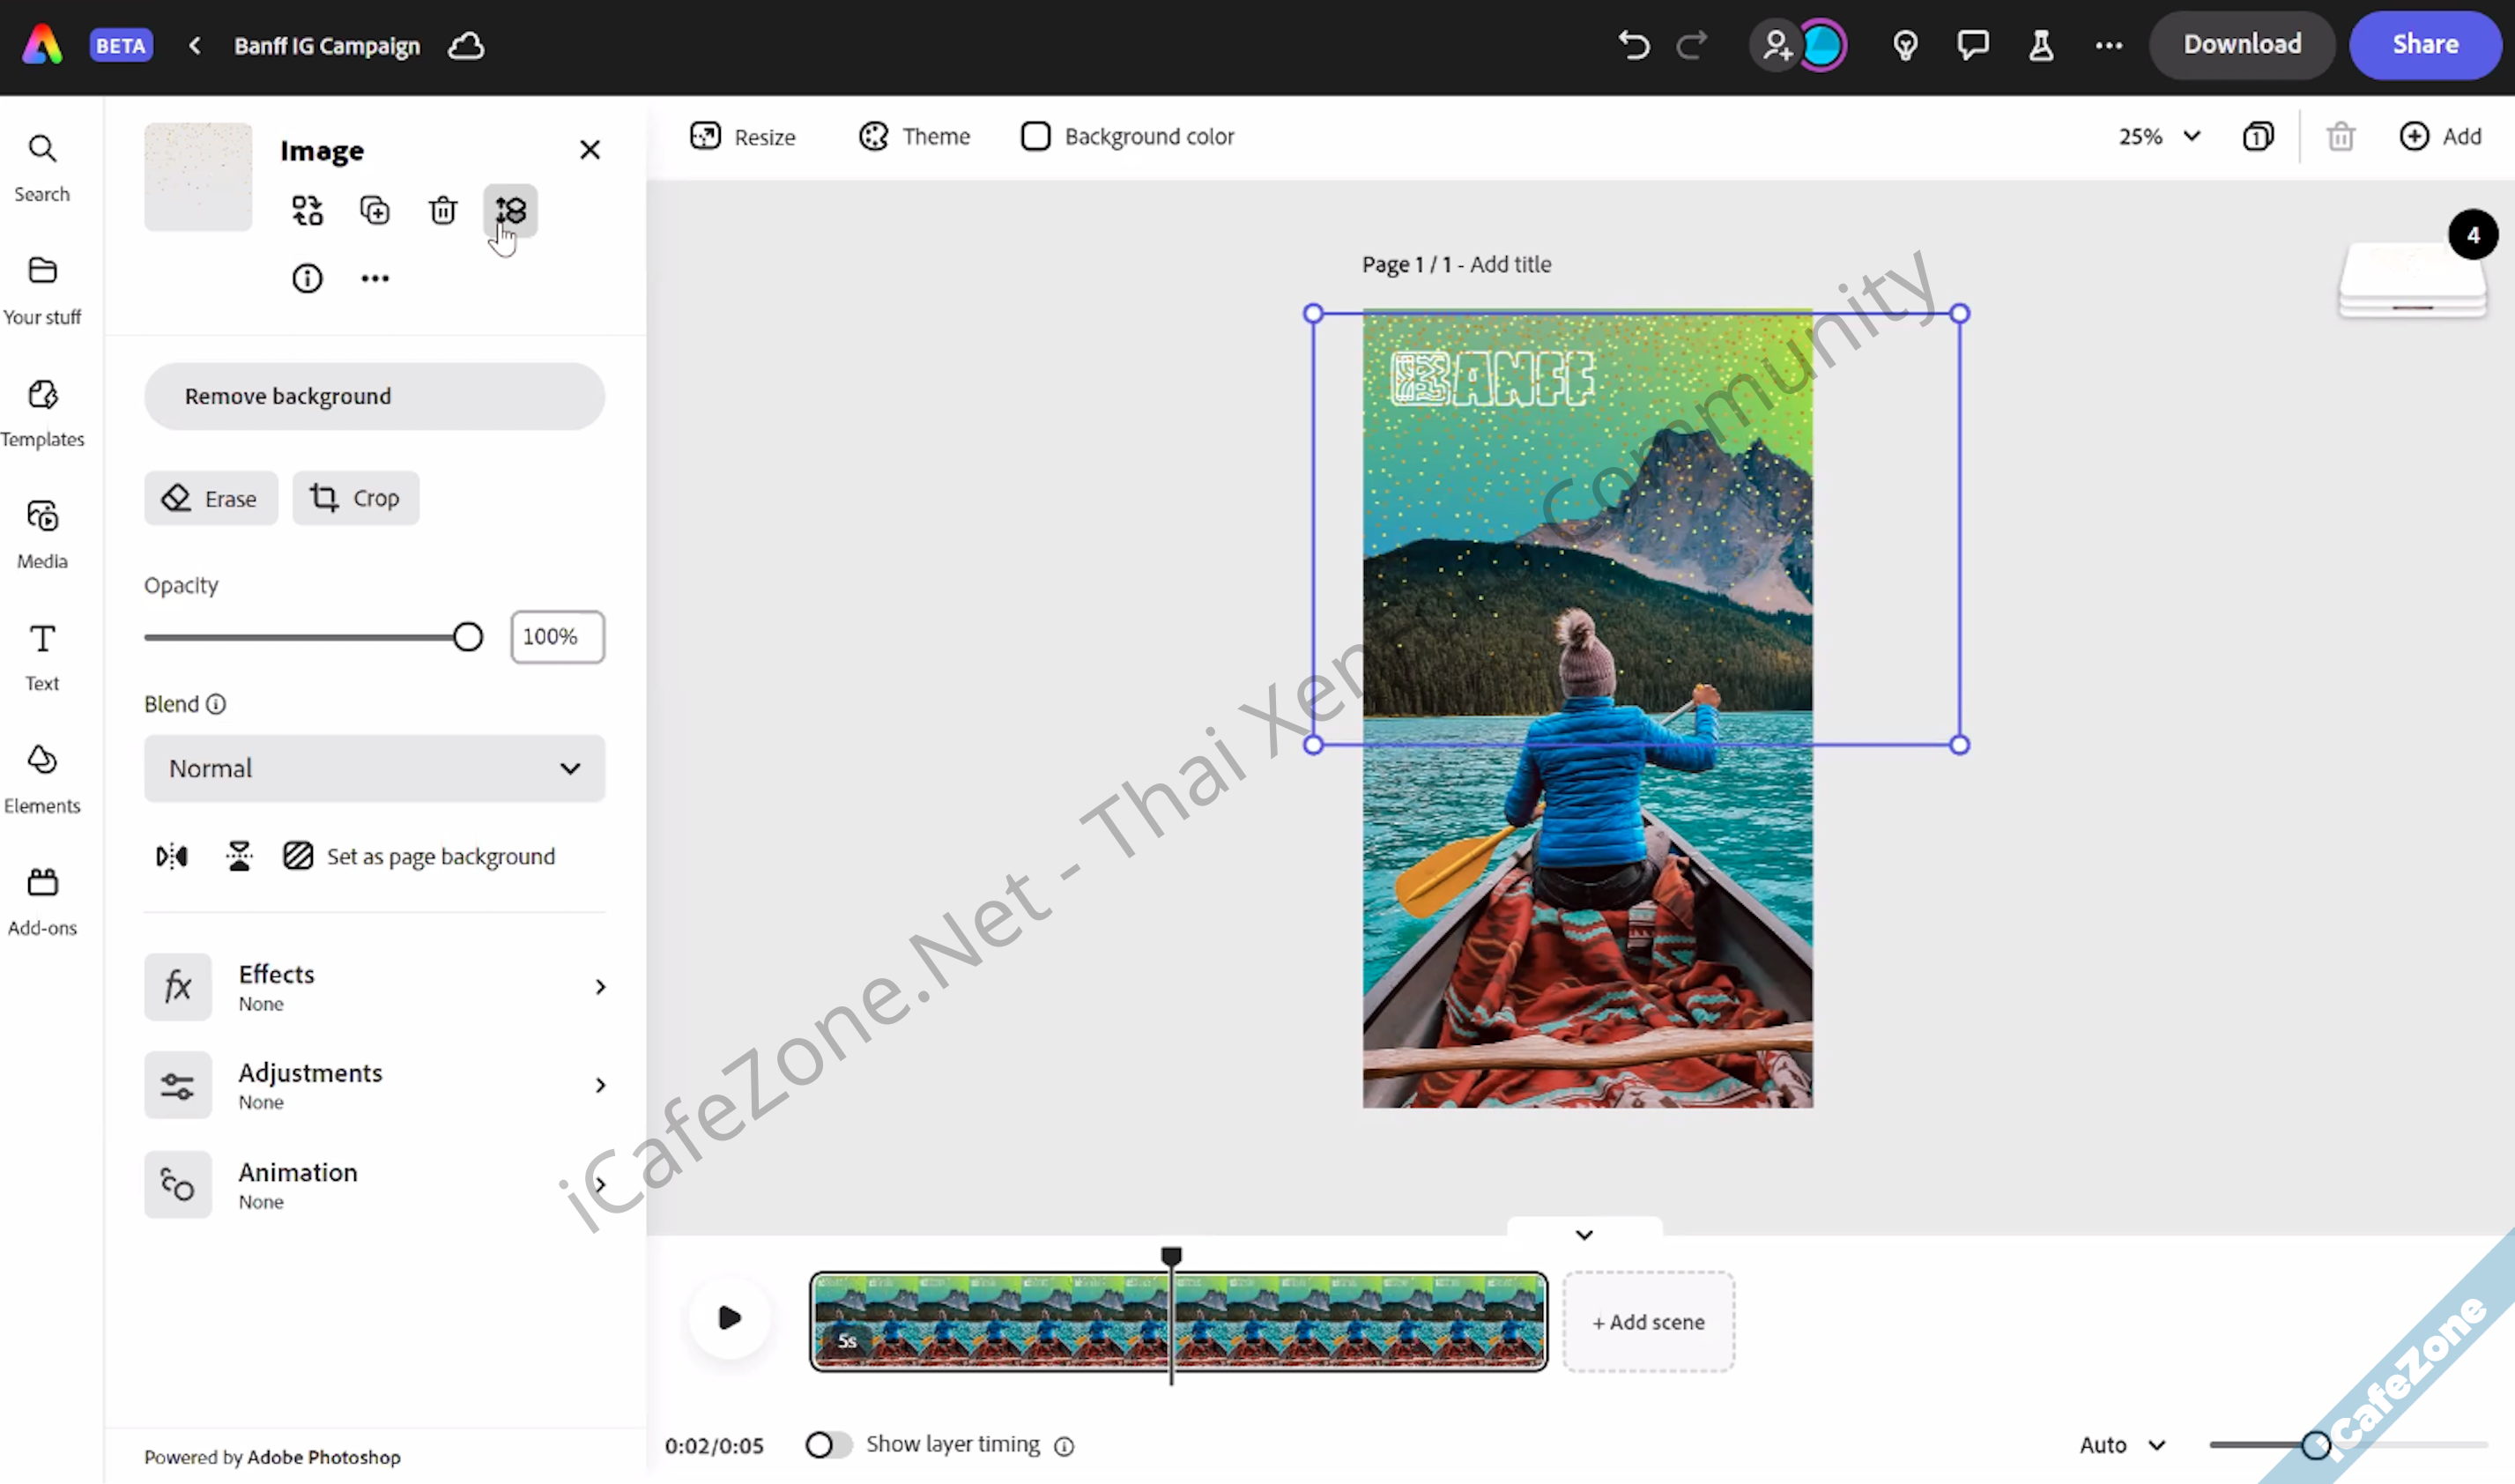Open the Effects section
Viewport: 2515px width, 1484px height.
click(374, 987)
